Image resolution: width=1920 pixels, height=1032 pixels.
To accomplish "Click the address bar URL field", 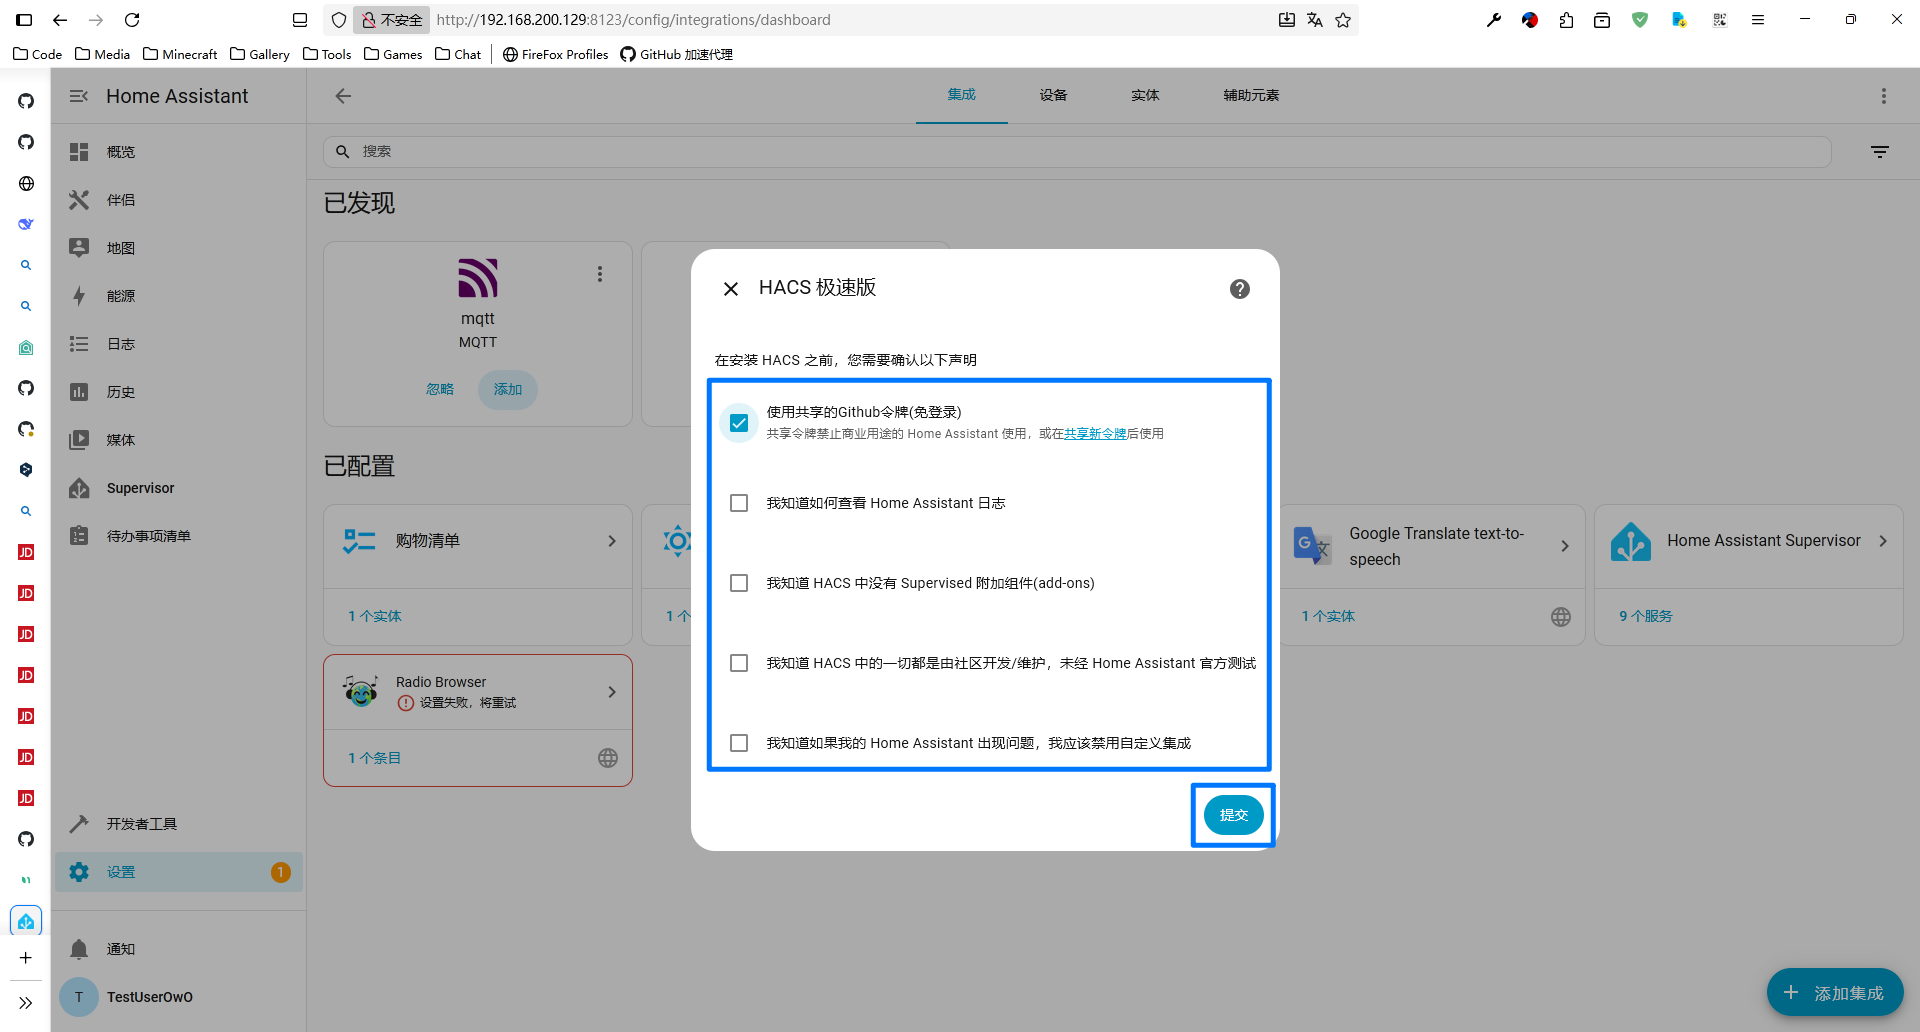I will coord(850,20).
